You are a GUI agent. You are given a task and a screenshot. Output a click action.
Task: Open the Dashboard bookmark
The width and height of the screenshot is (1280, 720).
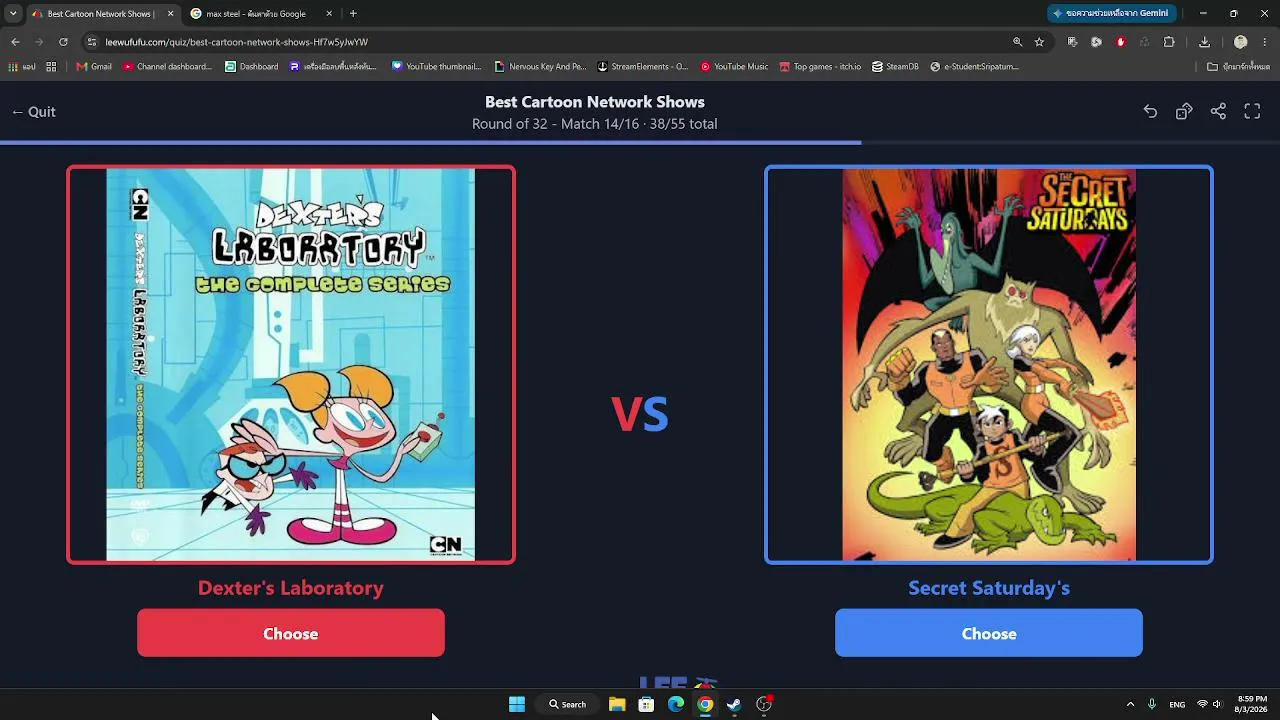[251, 67]
